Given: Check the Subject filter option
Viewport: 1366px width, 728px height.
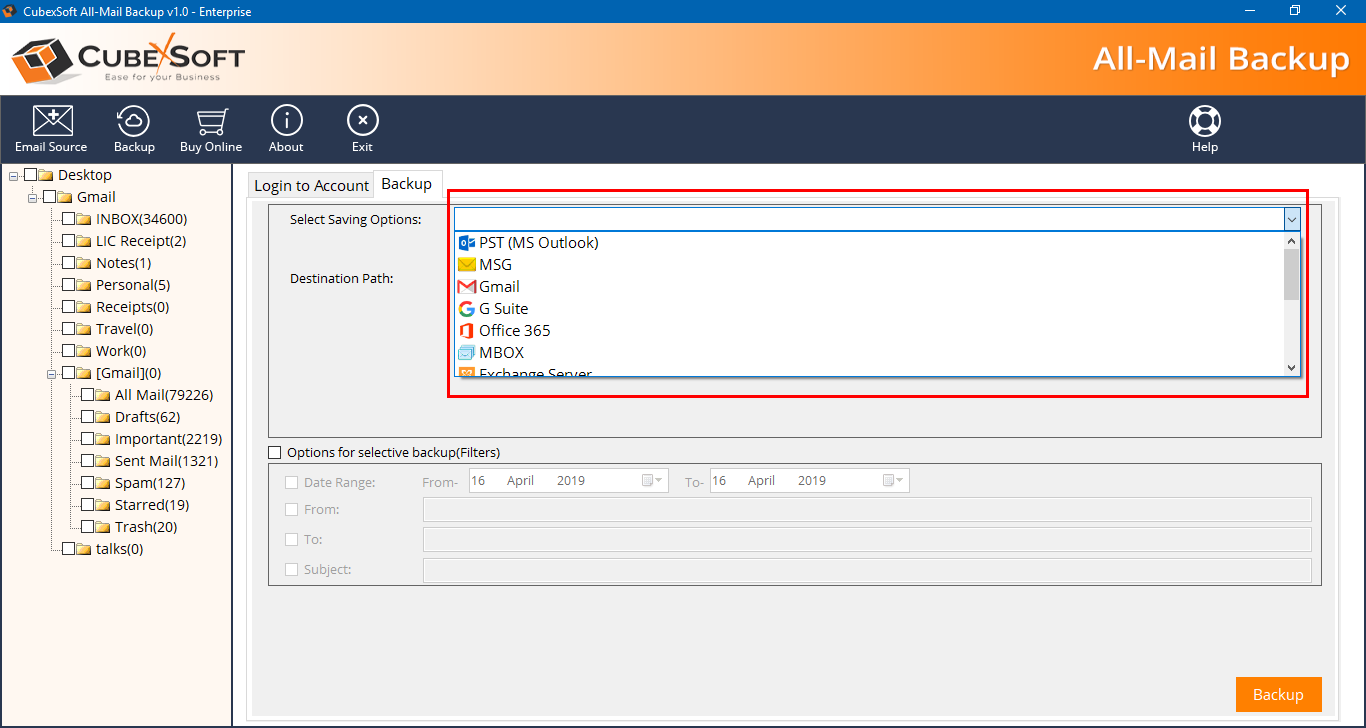Looking at the screenshot, I should (292, 570).
